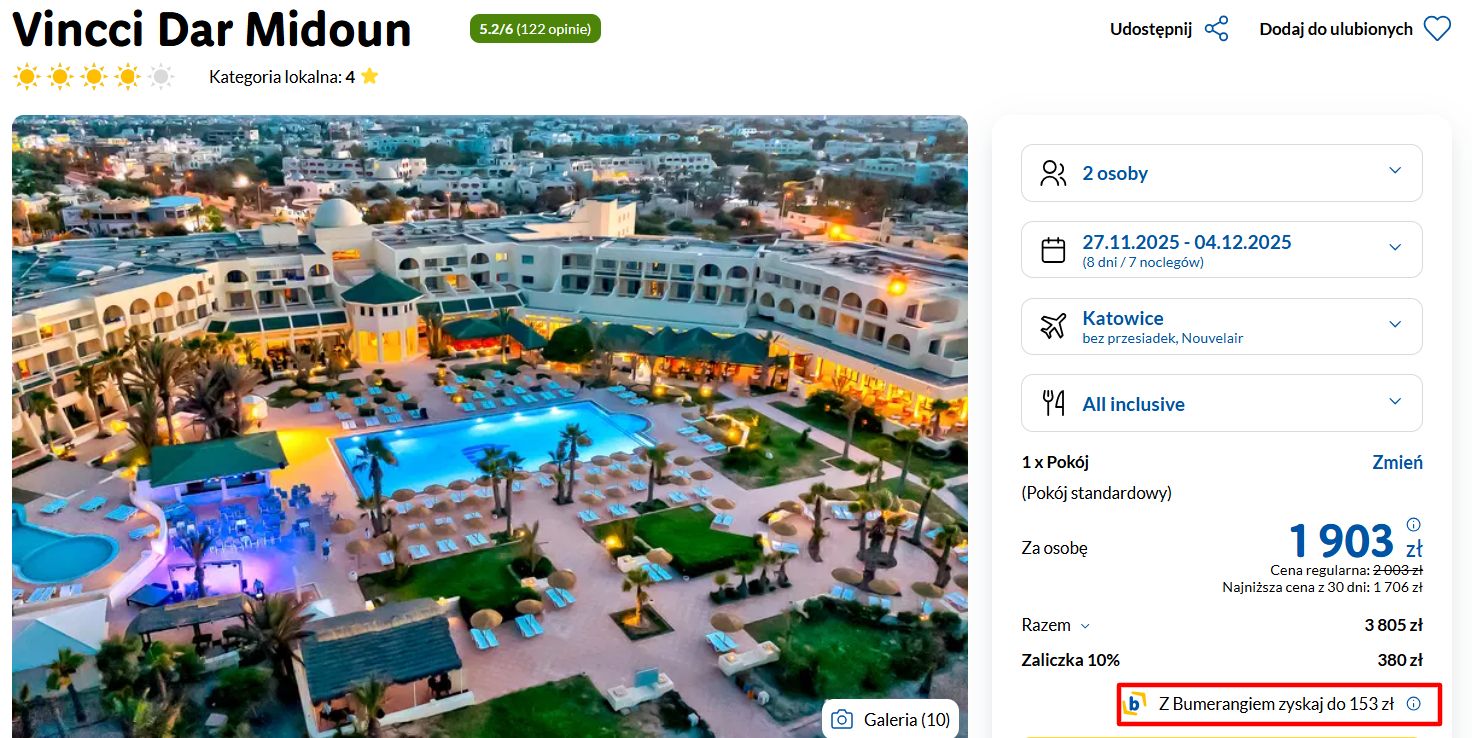Click the camera icon in the Galeria button
The height and width of the screenshot is (738, 1472).
(x=842, y=719)
